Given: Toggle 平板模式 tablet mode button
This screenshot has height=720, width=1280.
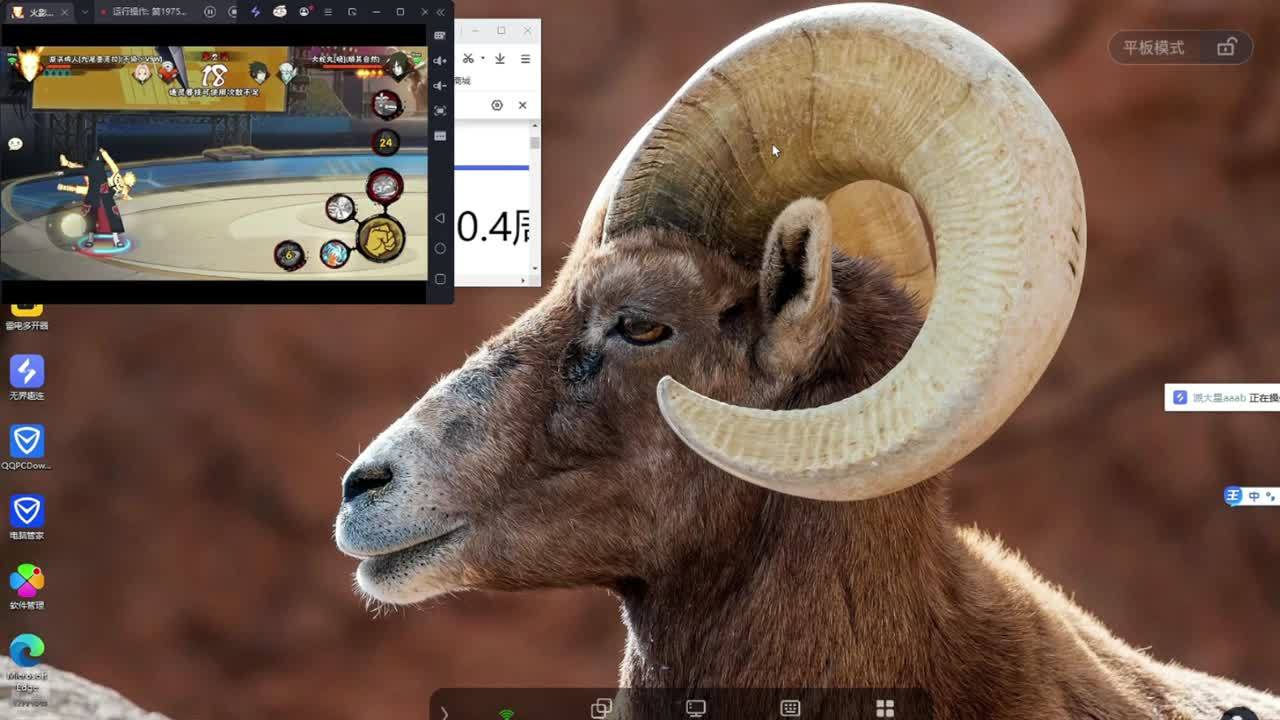Looking at the screenshot, I should (1154, 48).
